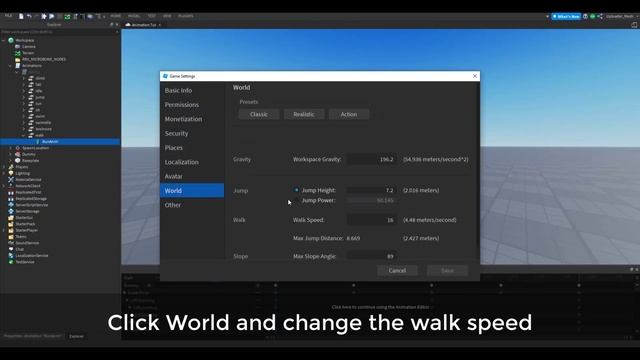Click the Workspace Gravity input field

(x=371, y=160)
